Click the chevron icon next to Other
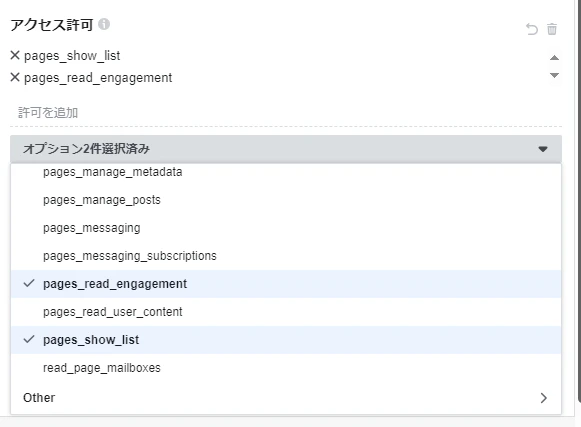 (x=543, y=398)
